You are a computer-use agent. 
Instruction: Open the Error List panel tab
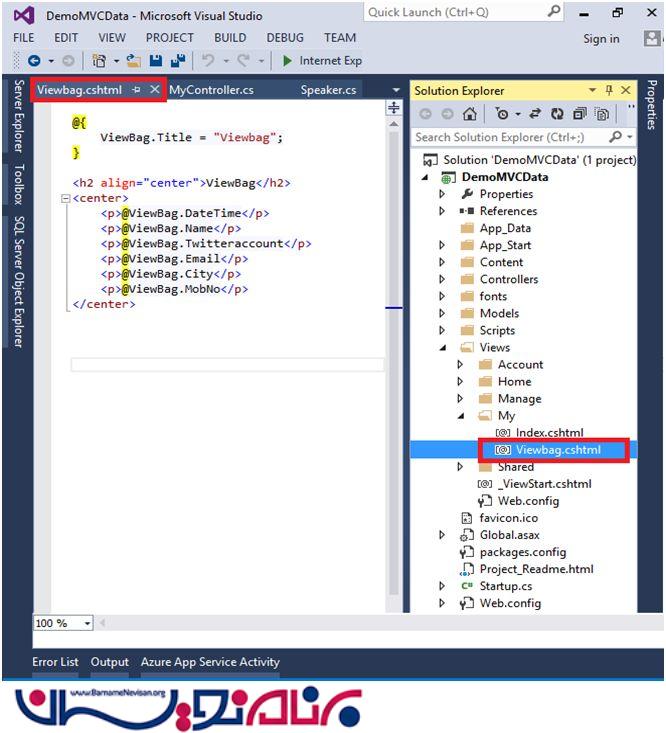click(x=55, y=662)
